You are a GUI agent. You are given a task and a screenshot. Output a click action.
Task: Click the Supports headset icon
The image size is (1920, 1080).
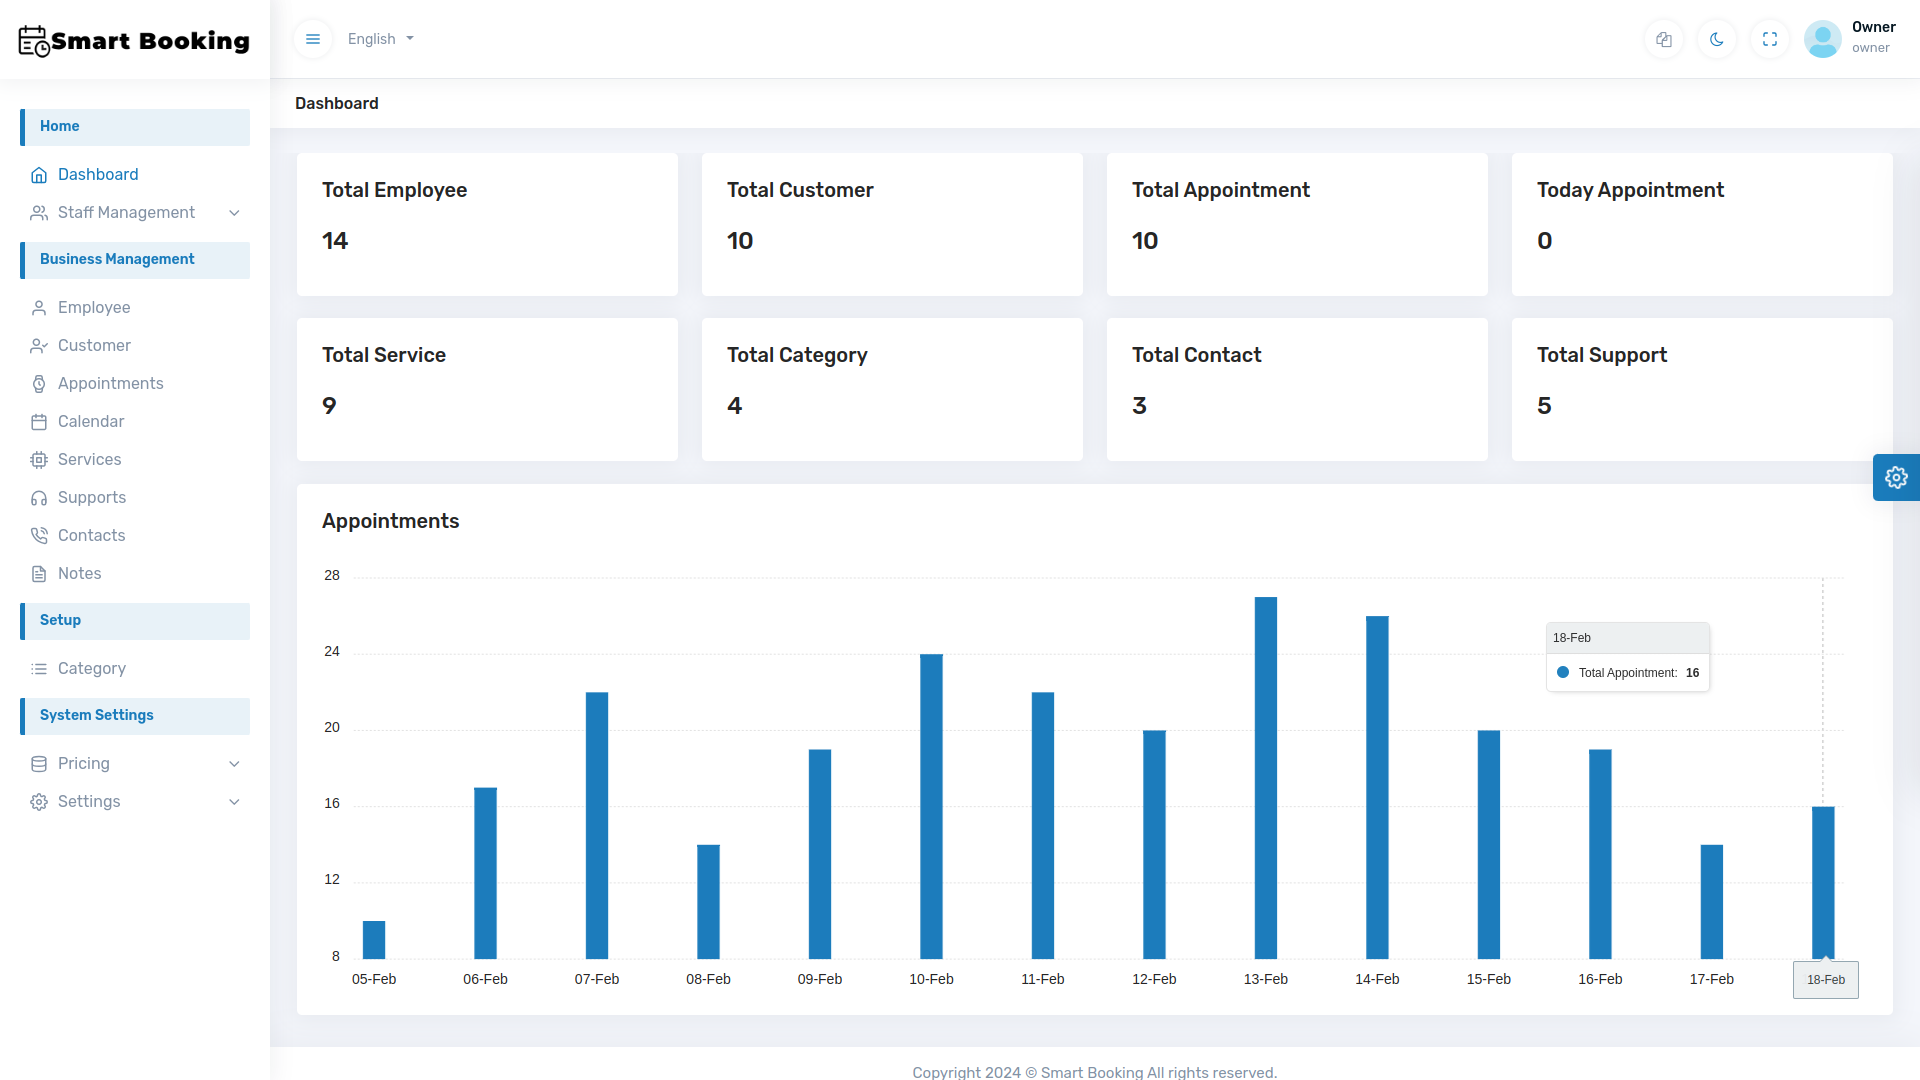40,497
